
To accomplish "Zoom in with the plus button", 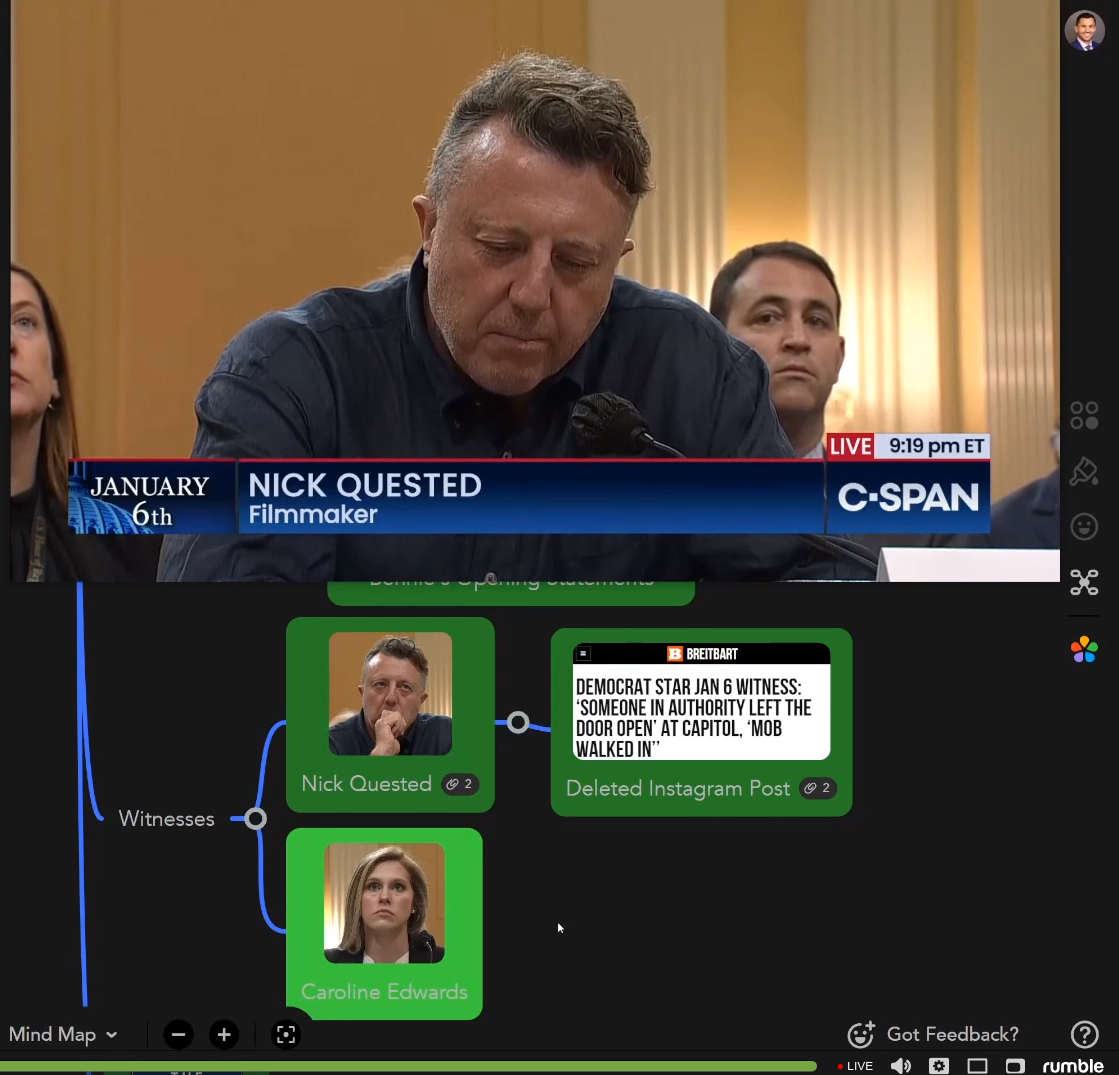I will pos(224,1034).
